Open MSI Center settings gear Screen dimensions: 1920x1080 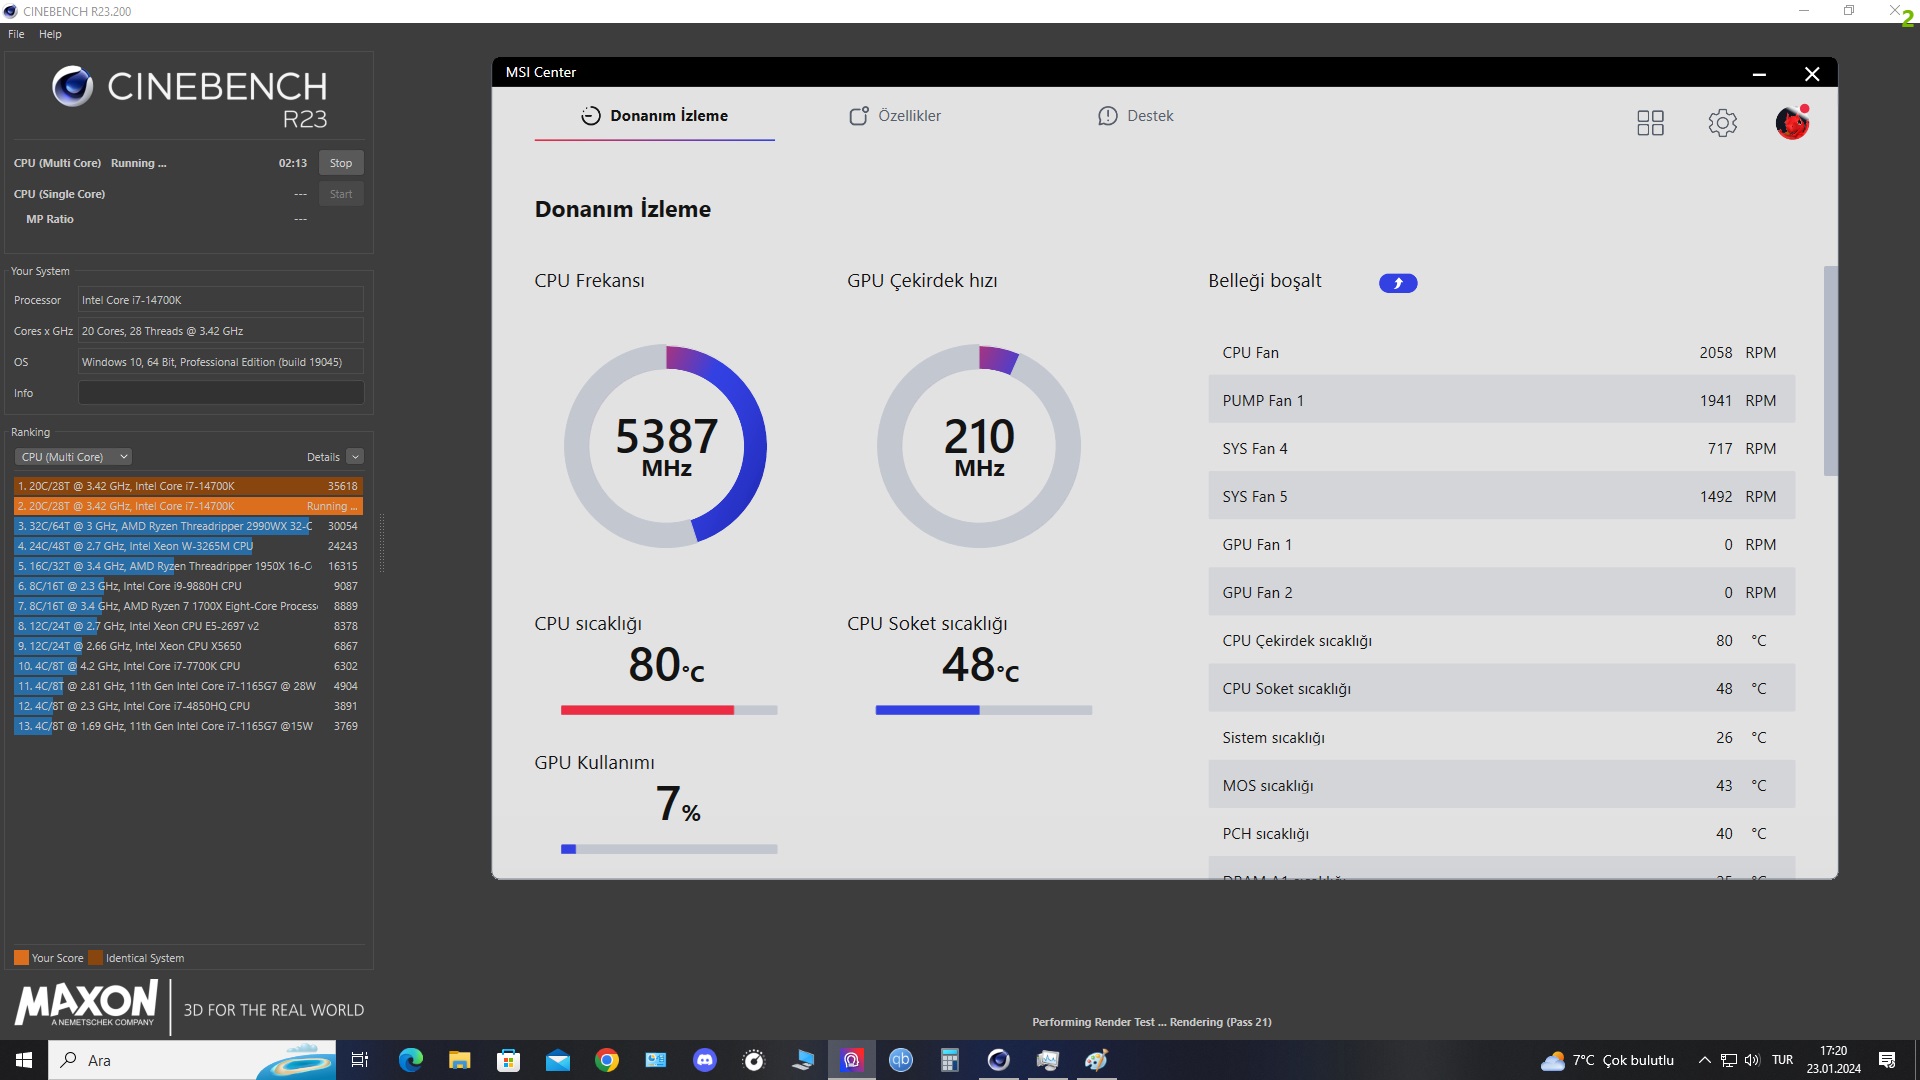[x=1722, y=123]
